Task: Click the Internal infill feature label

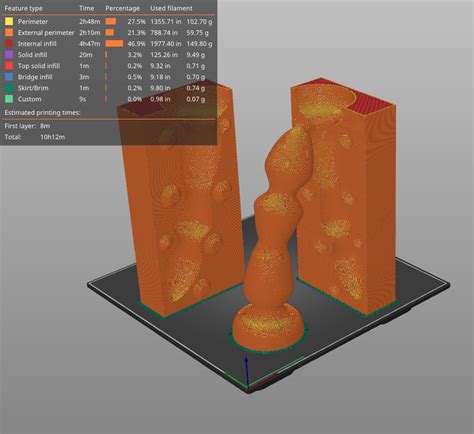Action: (x=37, y=44)
